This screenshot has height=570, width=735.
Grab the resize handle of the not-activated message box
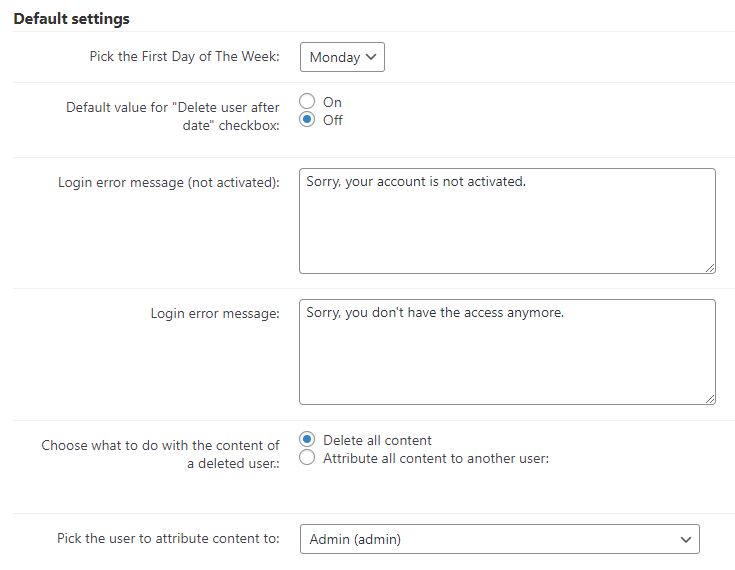coord(710,268)
